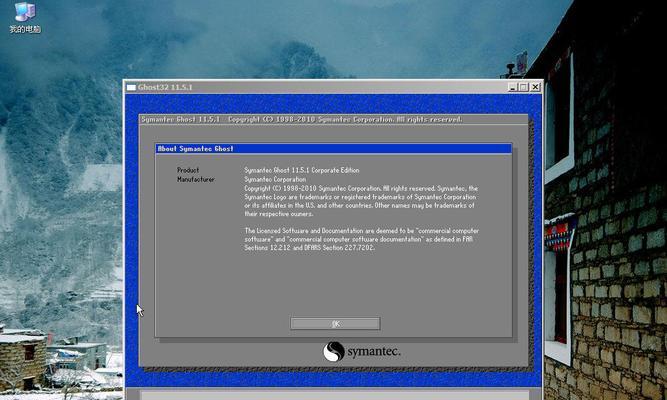Close the Ghost32 11.5.1 window
Screen dimensions: 667x400
(535, 87)
